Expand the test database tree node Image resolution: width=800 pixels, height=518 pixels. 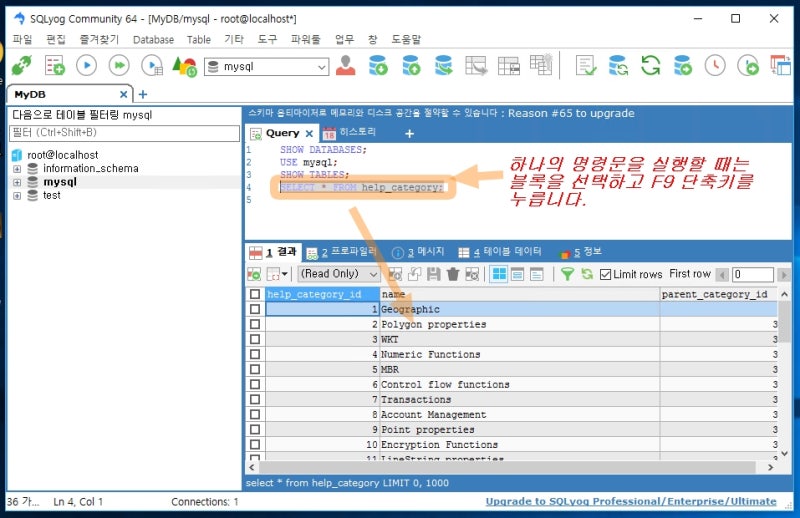(17, 196)
